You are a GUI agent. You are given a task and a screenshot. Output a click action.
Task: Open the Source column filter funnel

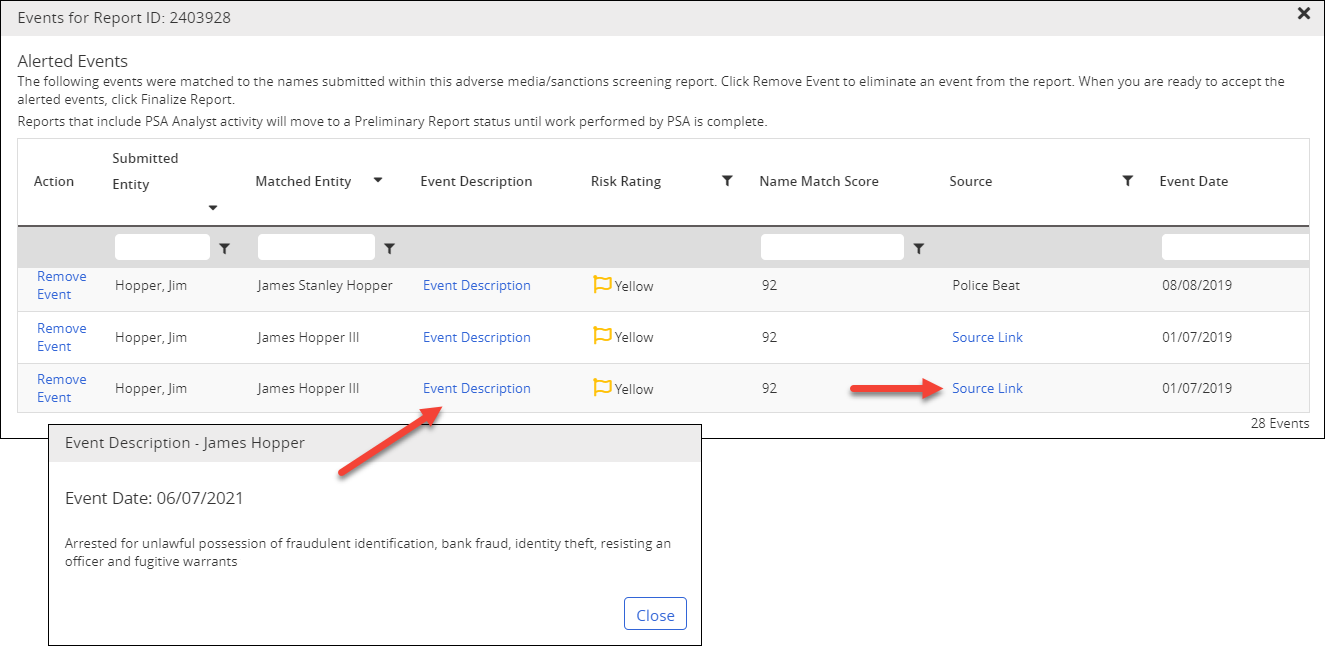coord(1128,181)
